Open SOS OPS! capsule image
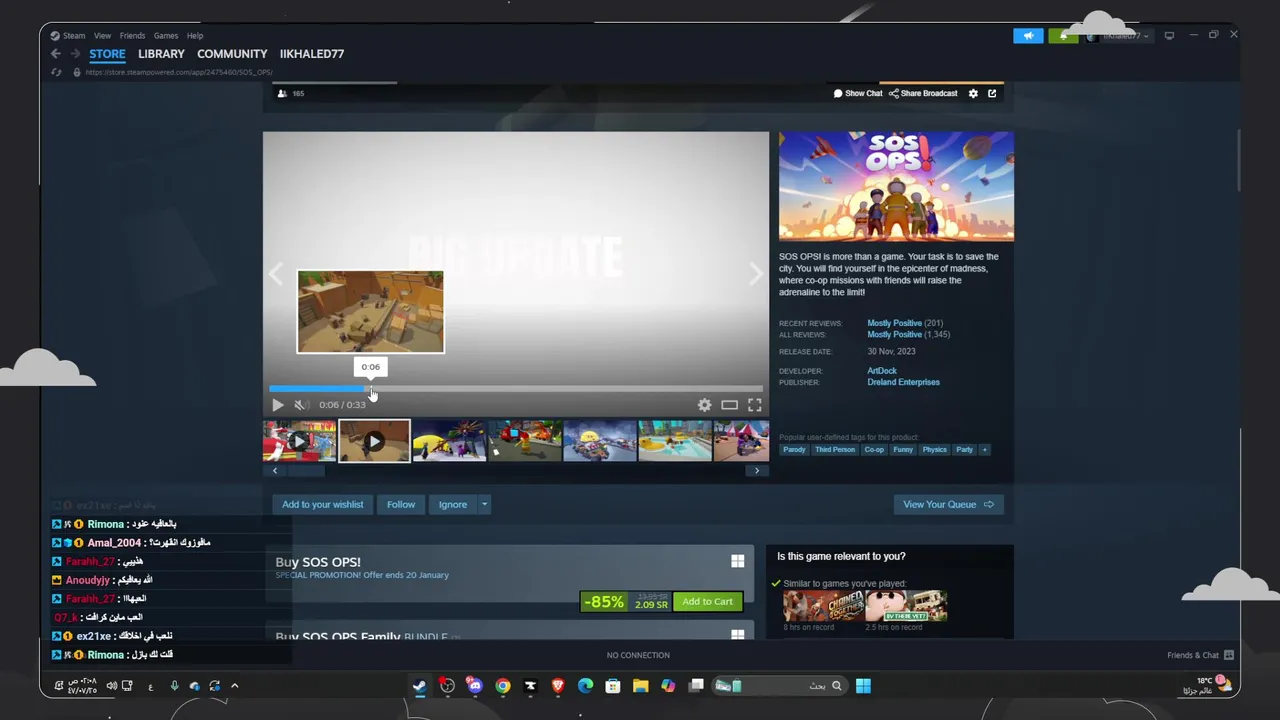The height and width of the screenshot is (720, 1280). pyautogui.click(x=896, y=186)
